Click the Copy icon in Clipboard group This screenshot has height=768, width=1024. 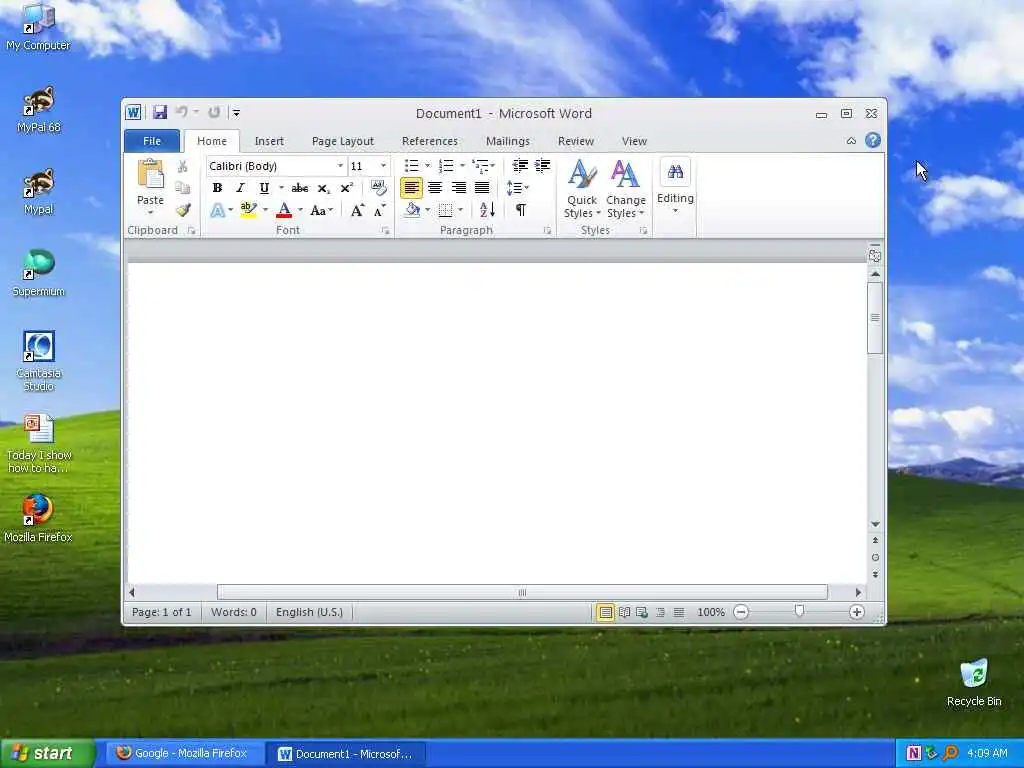click(x=183, y=188)
